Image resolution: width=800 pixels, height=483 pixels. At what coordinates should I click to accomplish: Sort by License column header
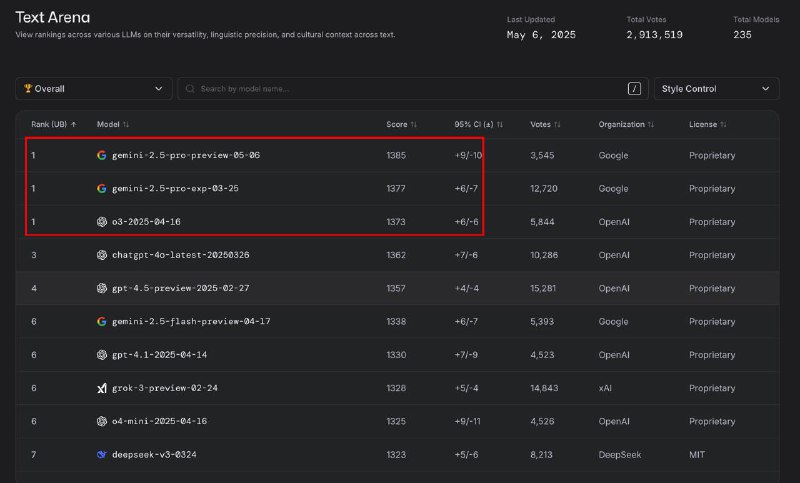click(x=708, y=124)
